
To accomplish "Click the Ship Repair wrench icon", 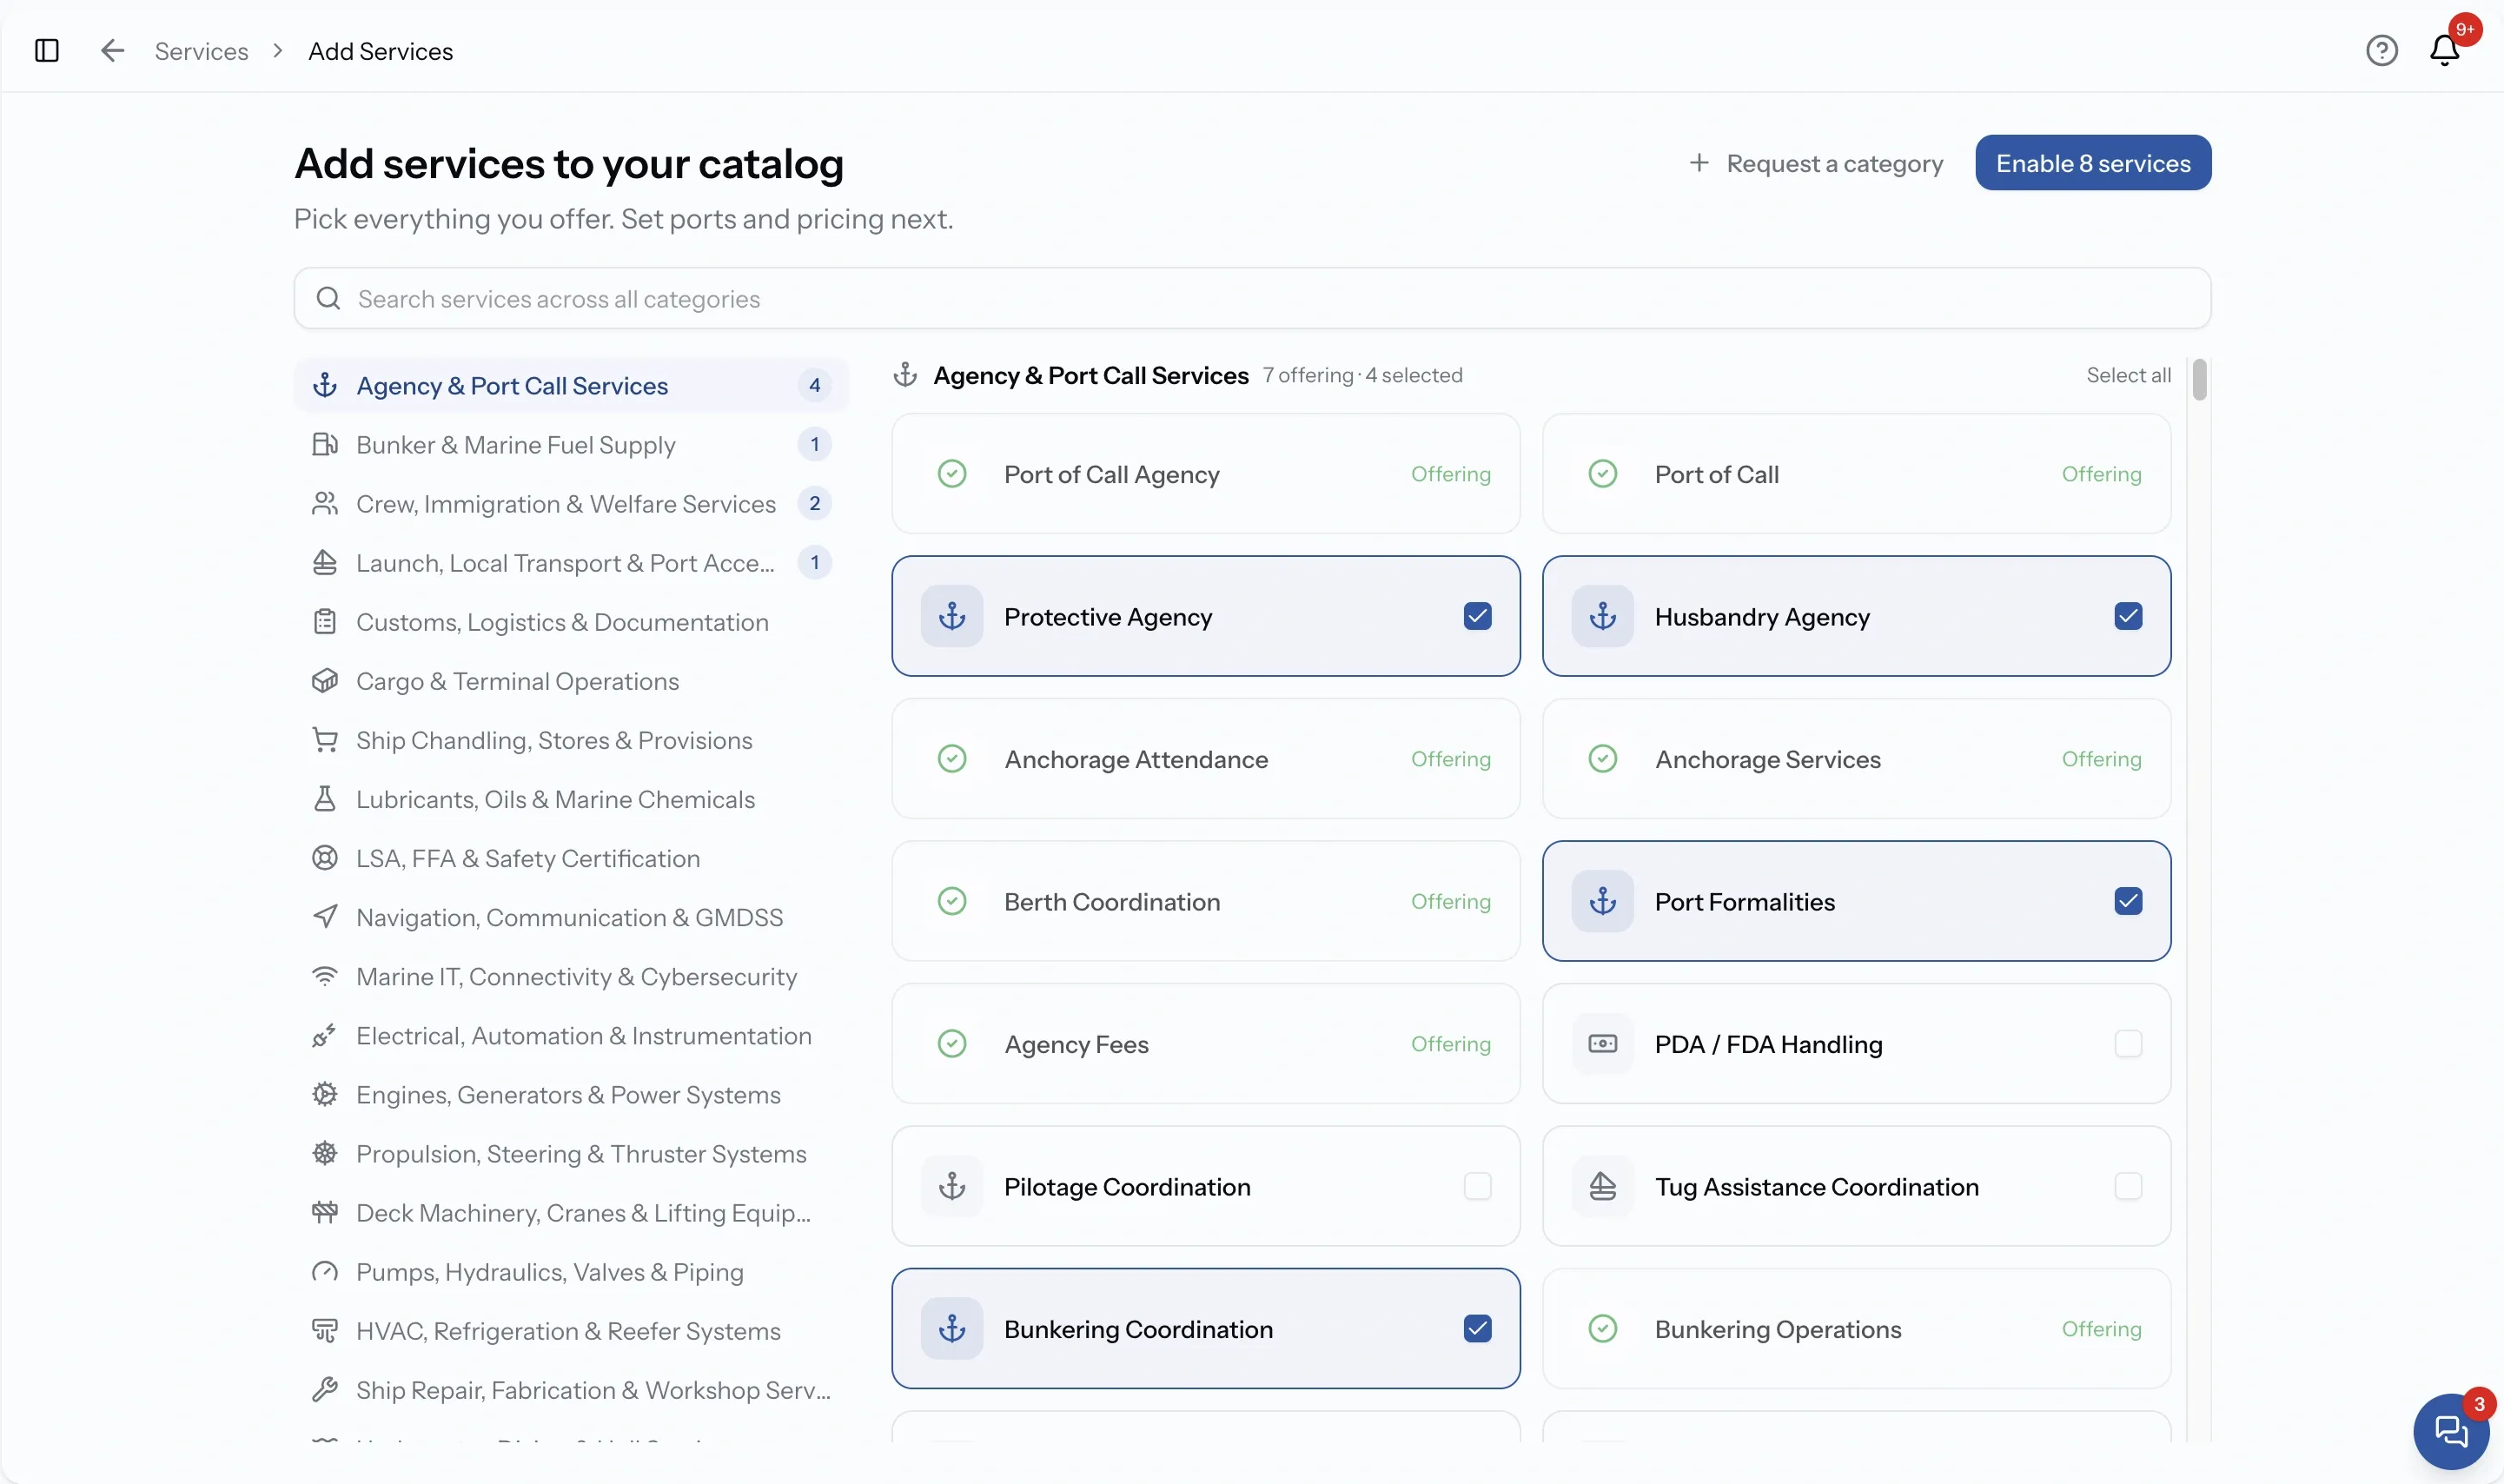I will pos(325,1389).
